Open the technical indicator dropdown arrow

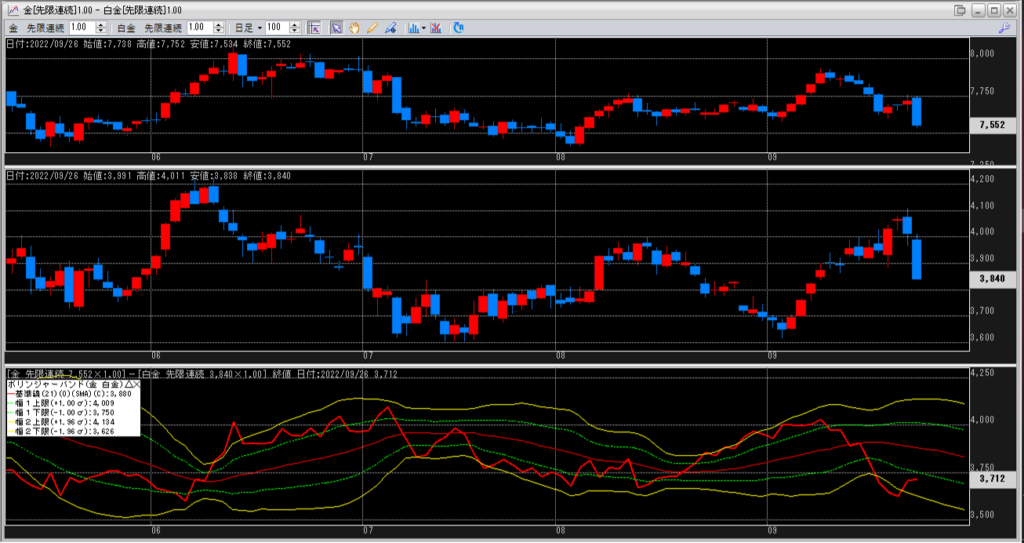424,28
